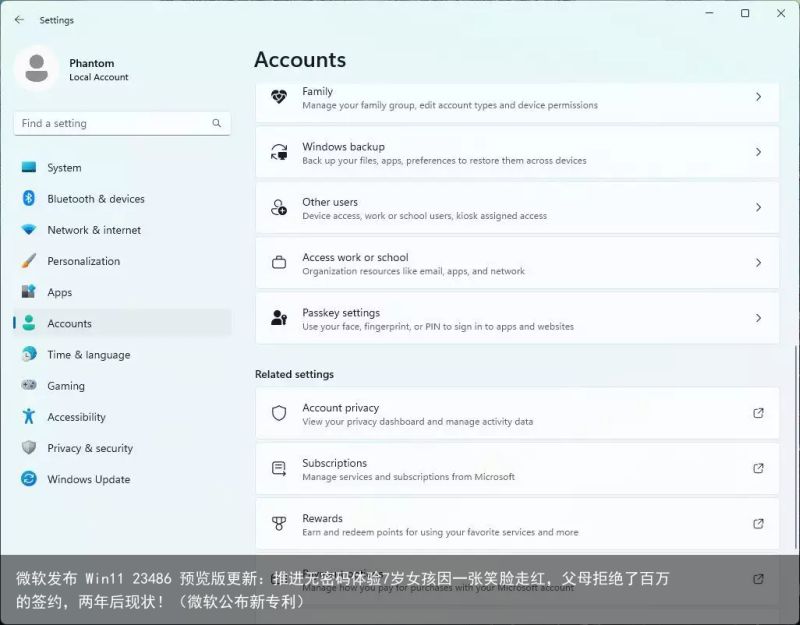
Task: Click the search magnifier icon
Action: 216,123
